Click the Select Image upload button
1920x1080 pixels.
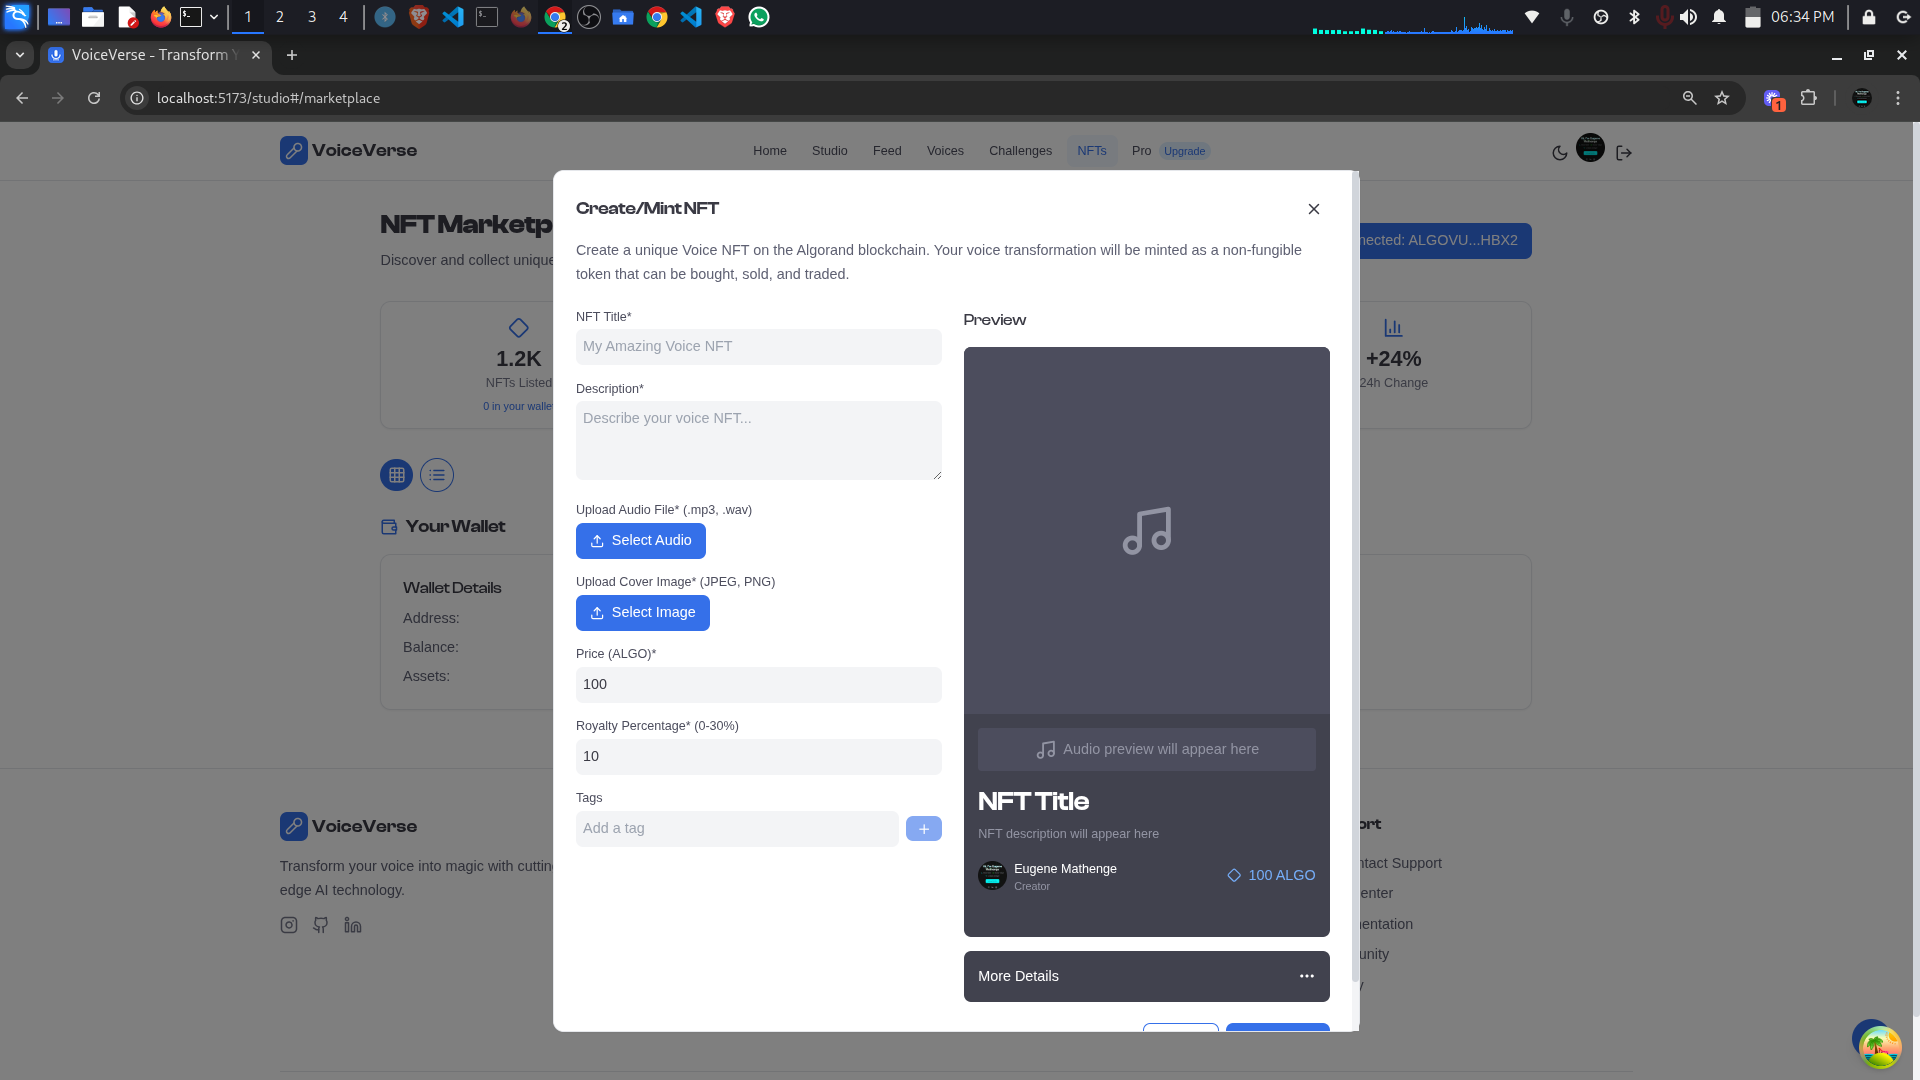click(x=642, y=613)
